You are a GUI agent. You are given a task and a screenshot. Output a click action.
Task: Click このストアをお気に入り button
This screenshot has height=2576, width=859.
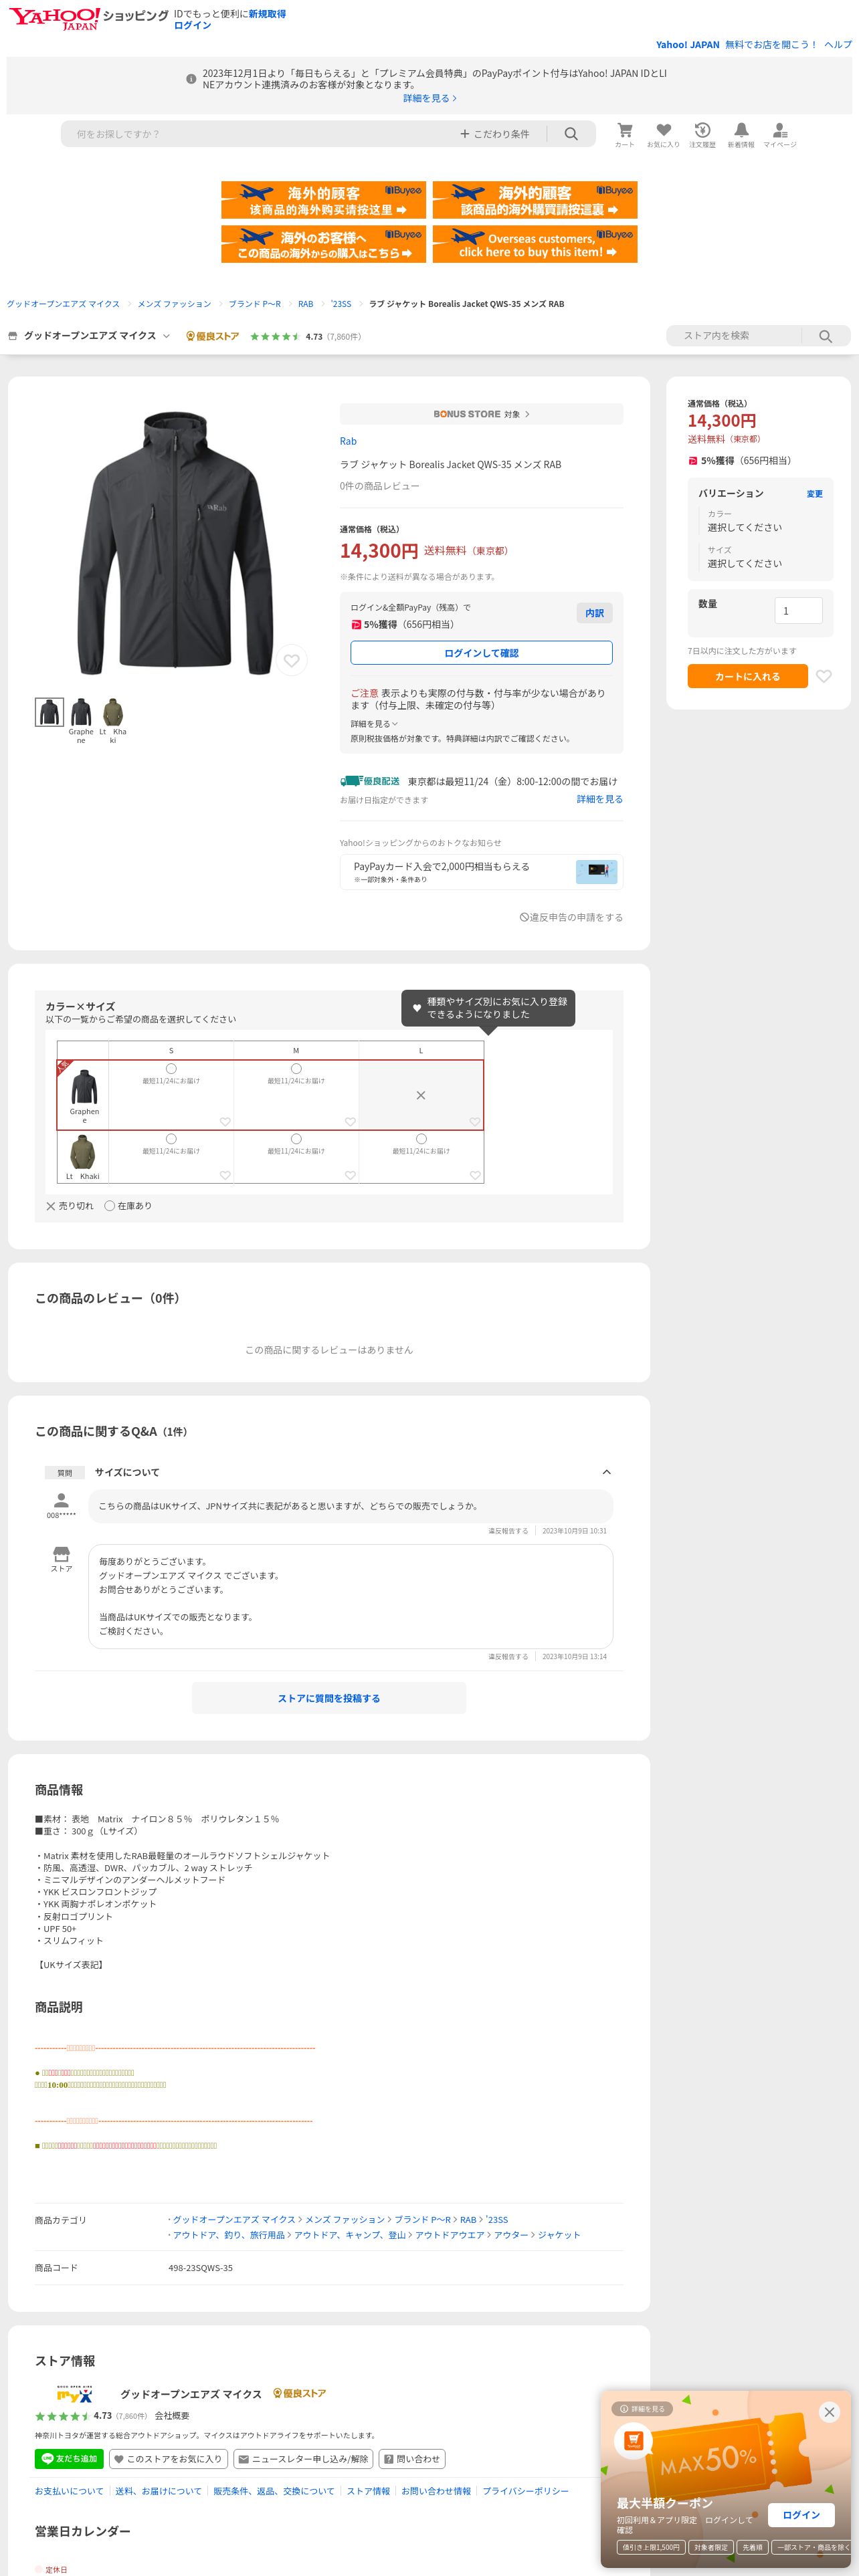(x=168, y=2458)
